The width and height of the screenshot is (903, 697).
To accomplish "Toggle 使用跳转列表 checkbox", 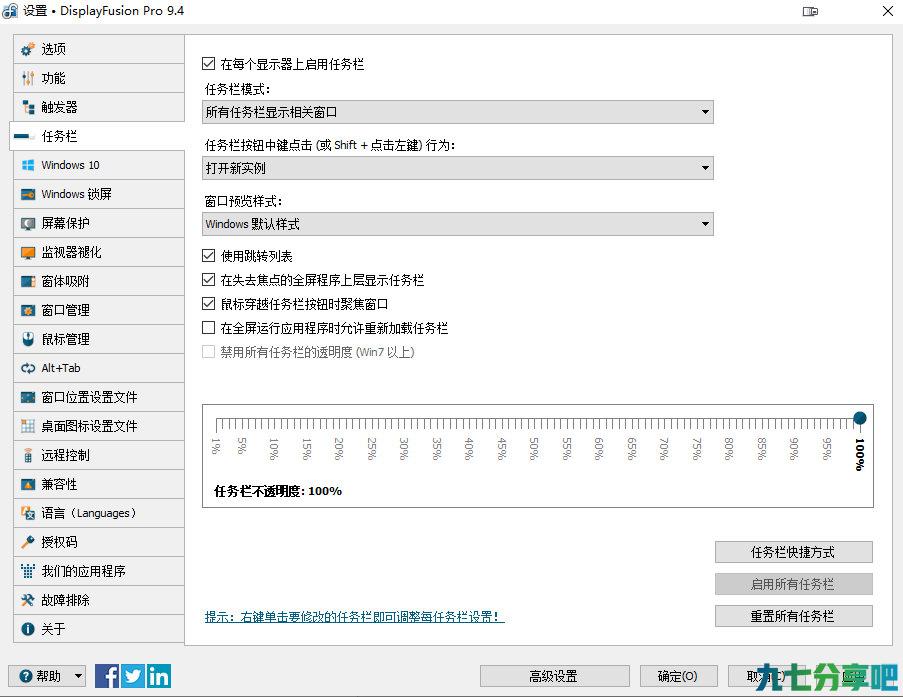I will (x=208, y=255).
